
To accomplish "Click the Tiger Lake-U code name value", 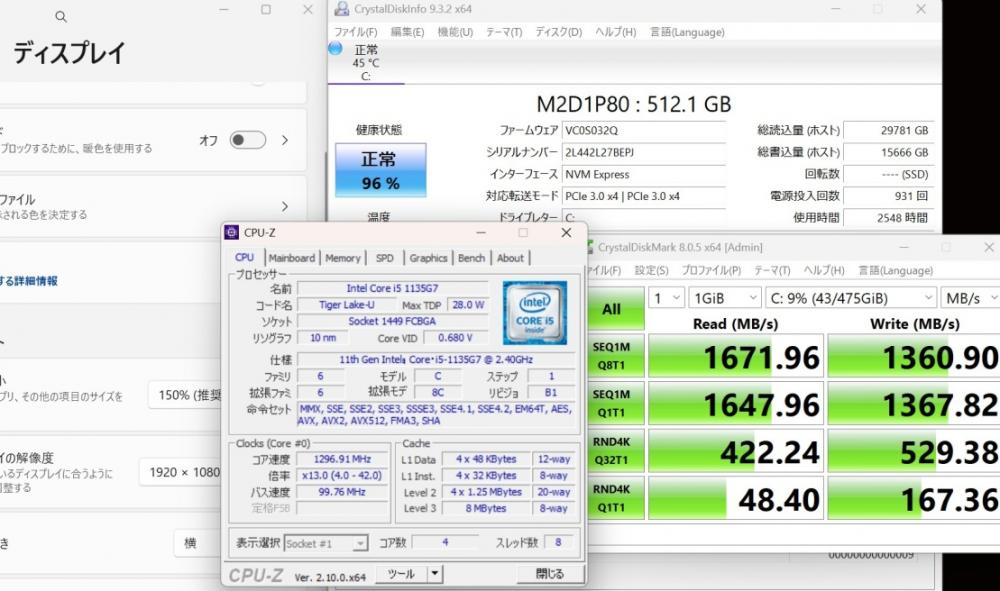I will coord(346,305).
